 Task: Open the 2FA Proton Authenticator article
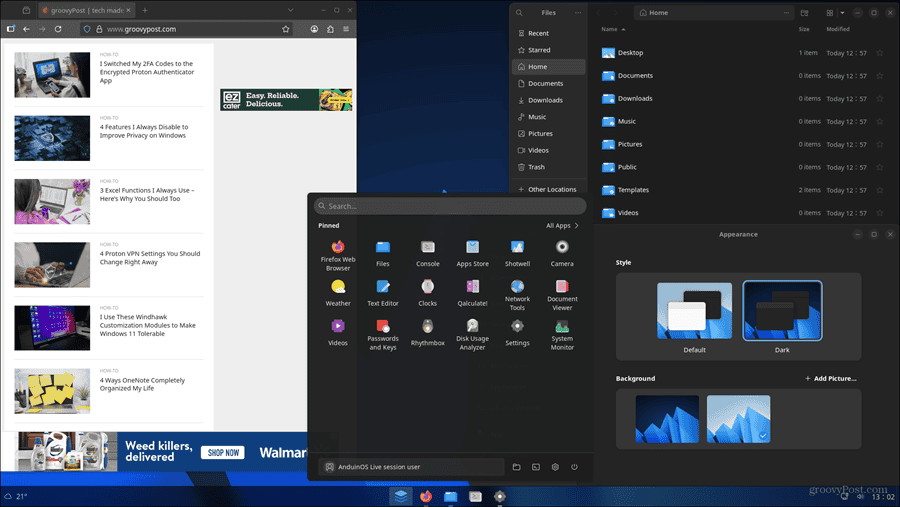click(x=147, y=72)
